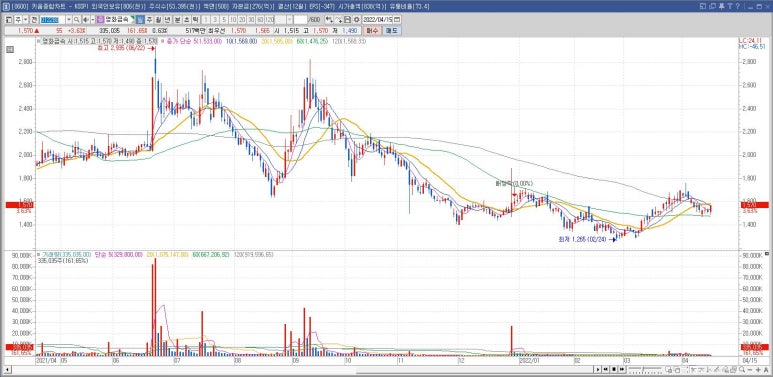Open the dropdown arrow beside the minute interval box

tap(289, 20)
